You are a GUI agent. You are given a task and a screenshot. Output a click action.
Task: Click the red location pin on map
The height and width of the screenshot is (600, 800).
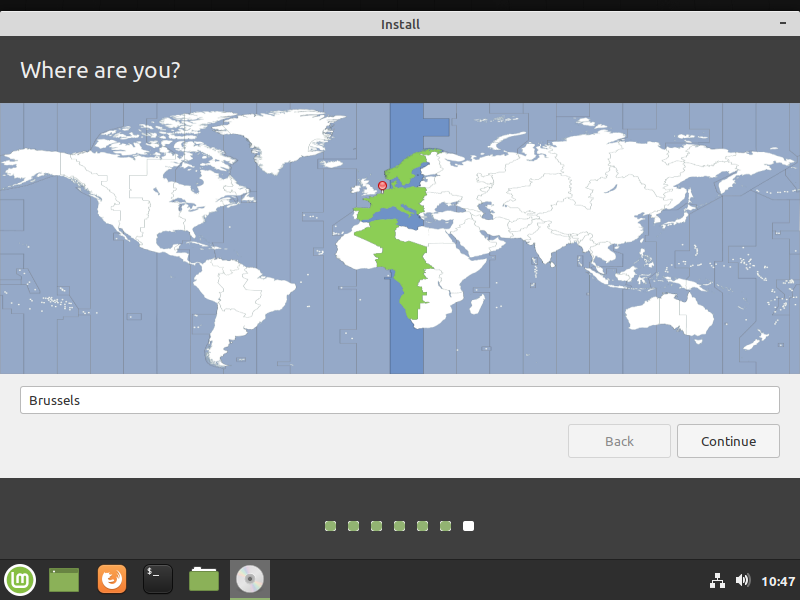(x=382, y=186)
